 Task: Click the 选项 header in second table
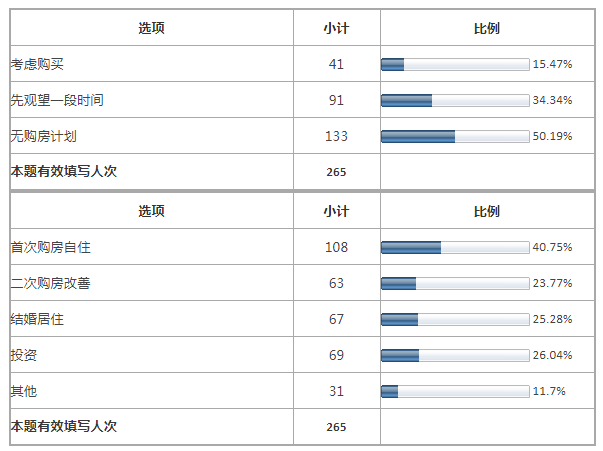click(x=151, y=212)
